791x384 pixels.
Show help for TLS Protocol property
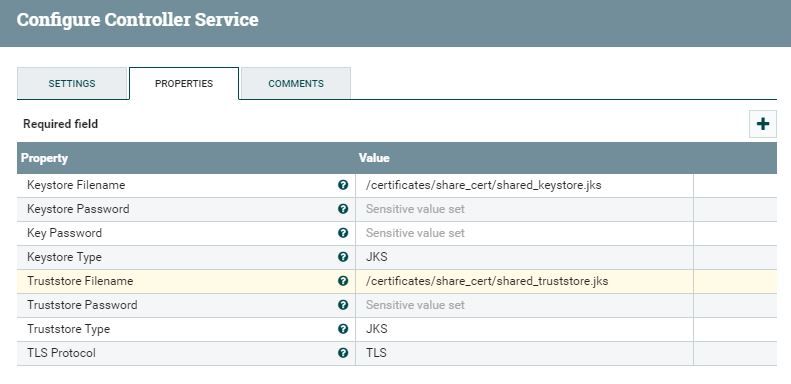[x=343, y=353]
